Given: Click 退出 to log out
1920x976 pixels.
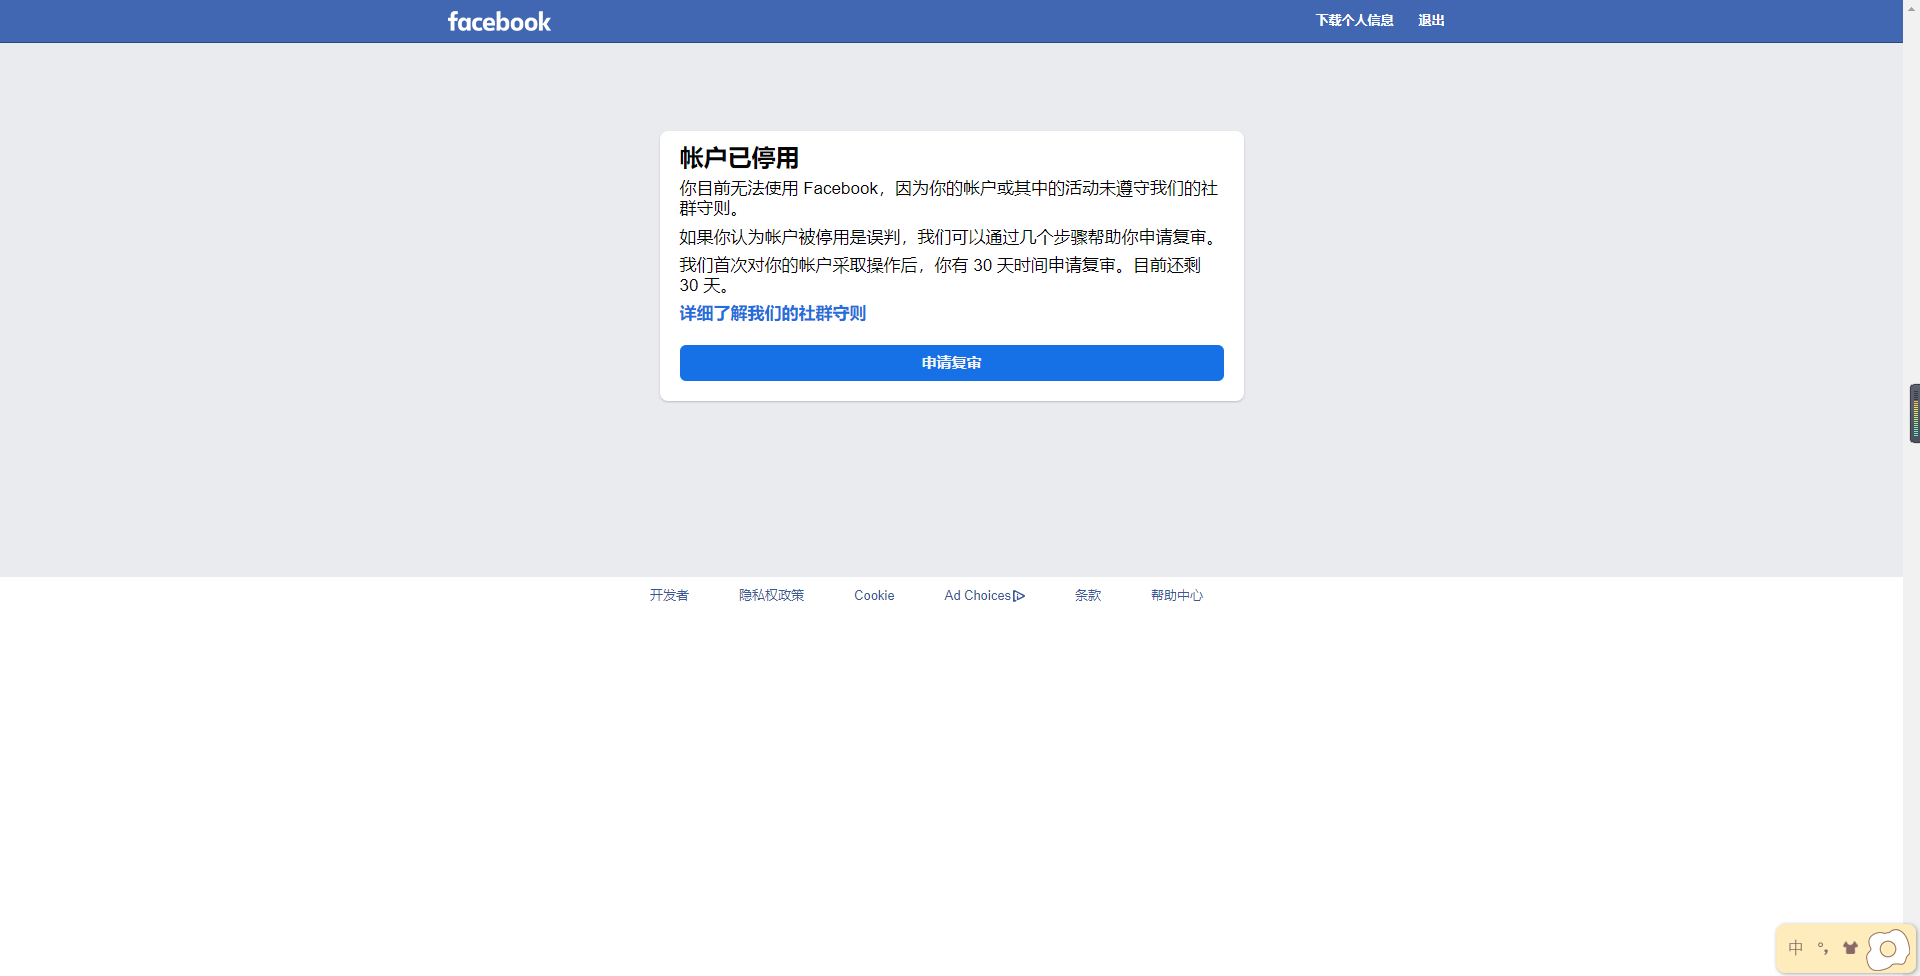Looking at the screenshot, I should coord(1431,20).
